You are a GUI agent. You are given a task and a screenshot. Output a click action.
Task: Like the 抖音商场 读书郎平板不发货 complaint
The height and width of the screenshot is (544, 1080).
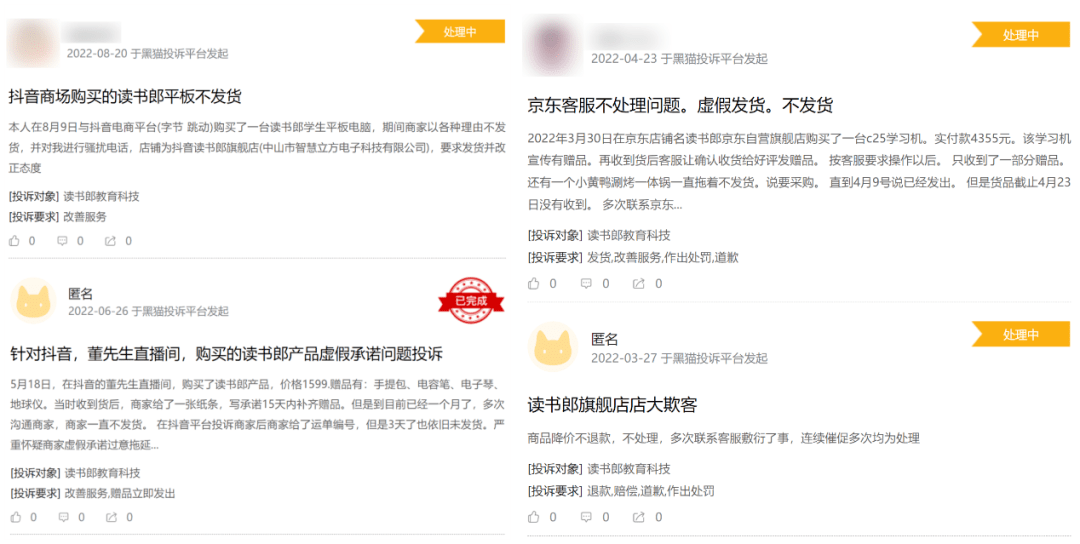[15, 241]
